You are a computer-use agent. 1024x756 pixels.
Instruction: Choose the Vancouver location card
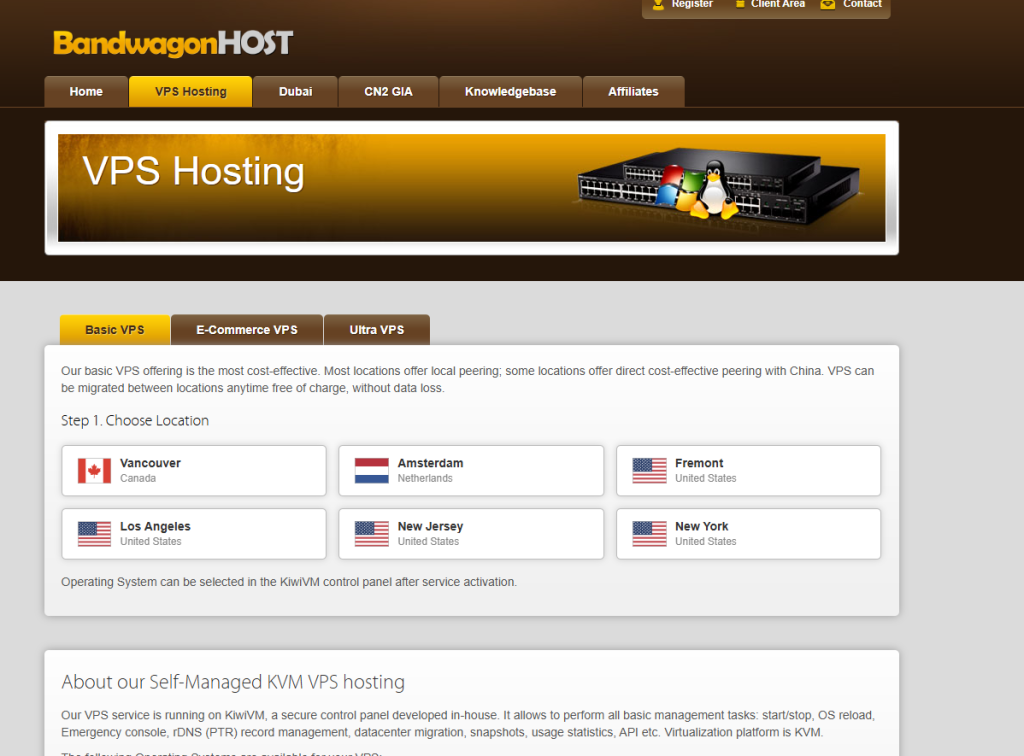[x=194, y=471]
